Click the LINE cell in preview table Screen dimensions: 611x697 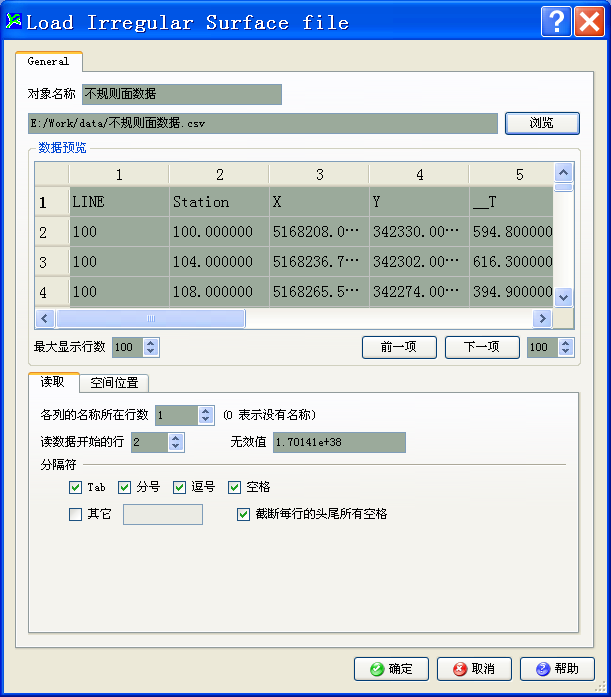pyautogui.click(x=119, y=202)
